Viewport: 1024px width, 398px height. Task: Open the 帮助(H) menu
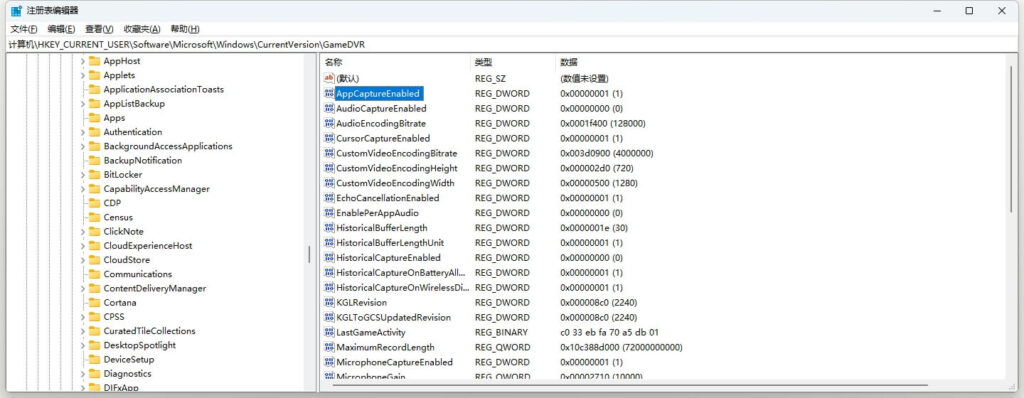coord(185,29)
